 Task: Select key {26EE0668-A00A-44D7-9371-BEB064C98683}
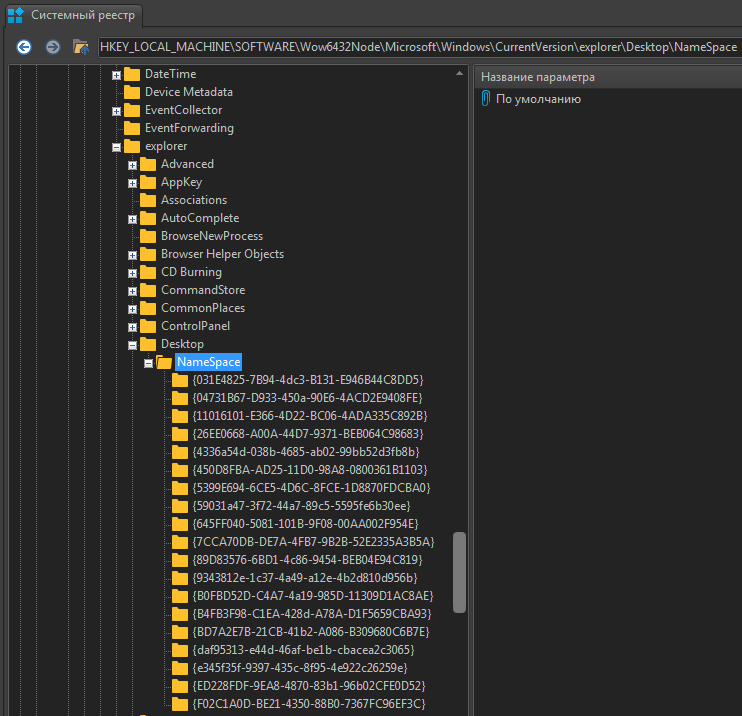[x=308, y=433]
